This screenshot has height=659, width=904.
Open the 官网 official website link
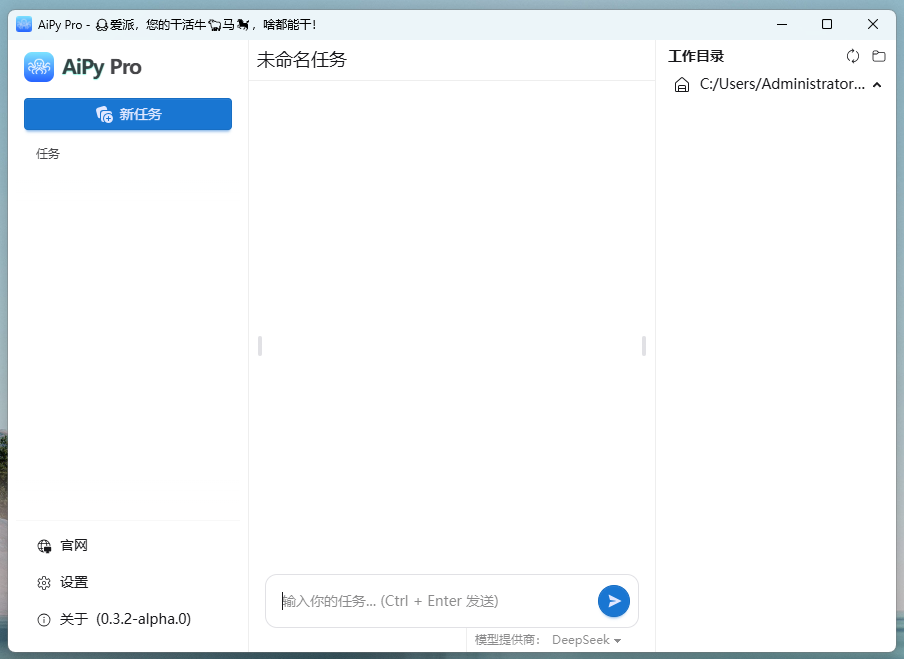tap(74, 545)
